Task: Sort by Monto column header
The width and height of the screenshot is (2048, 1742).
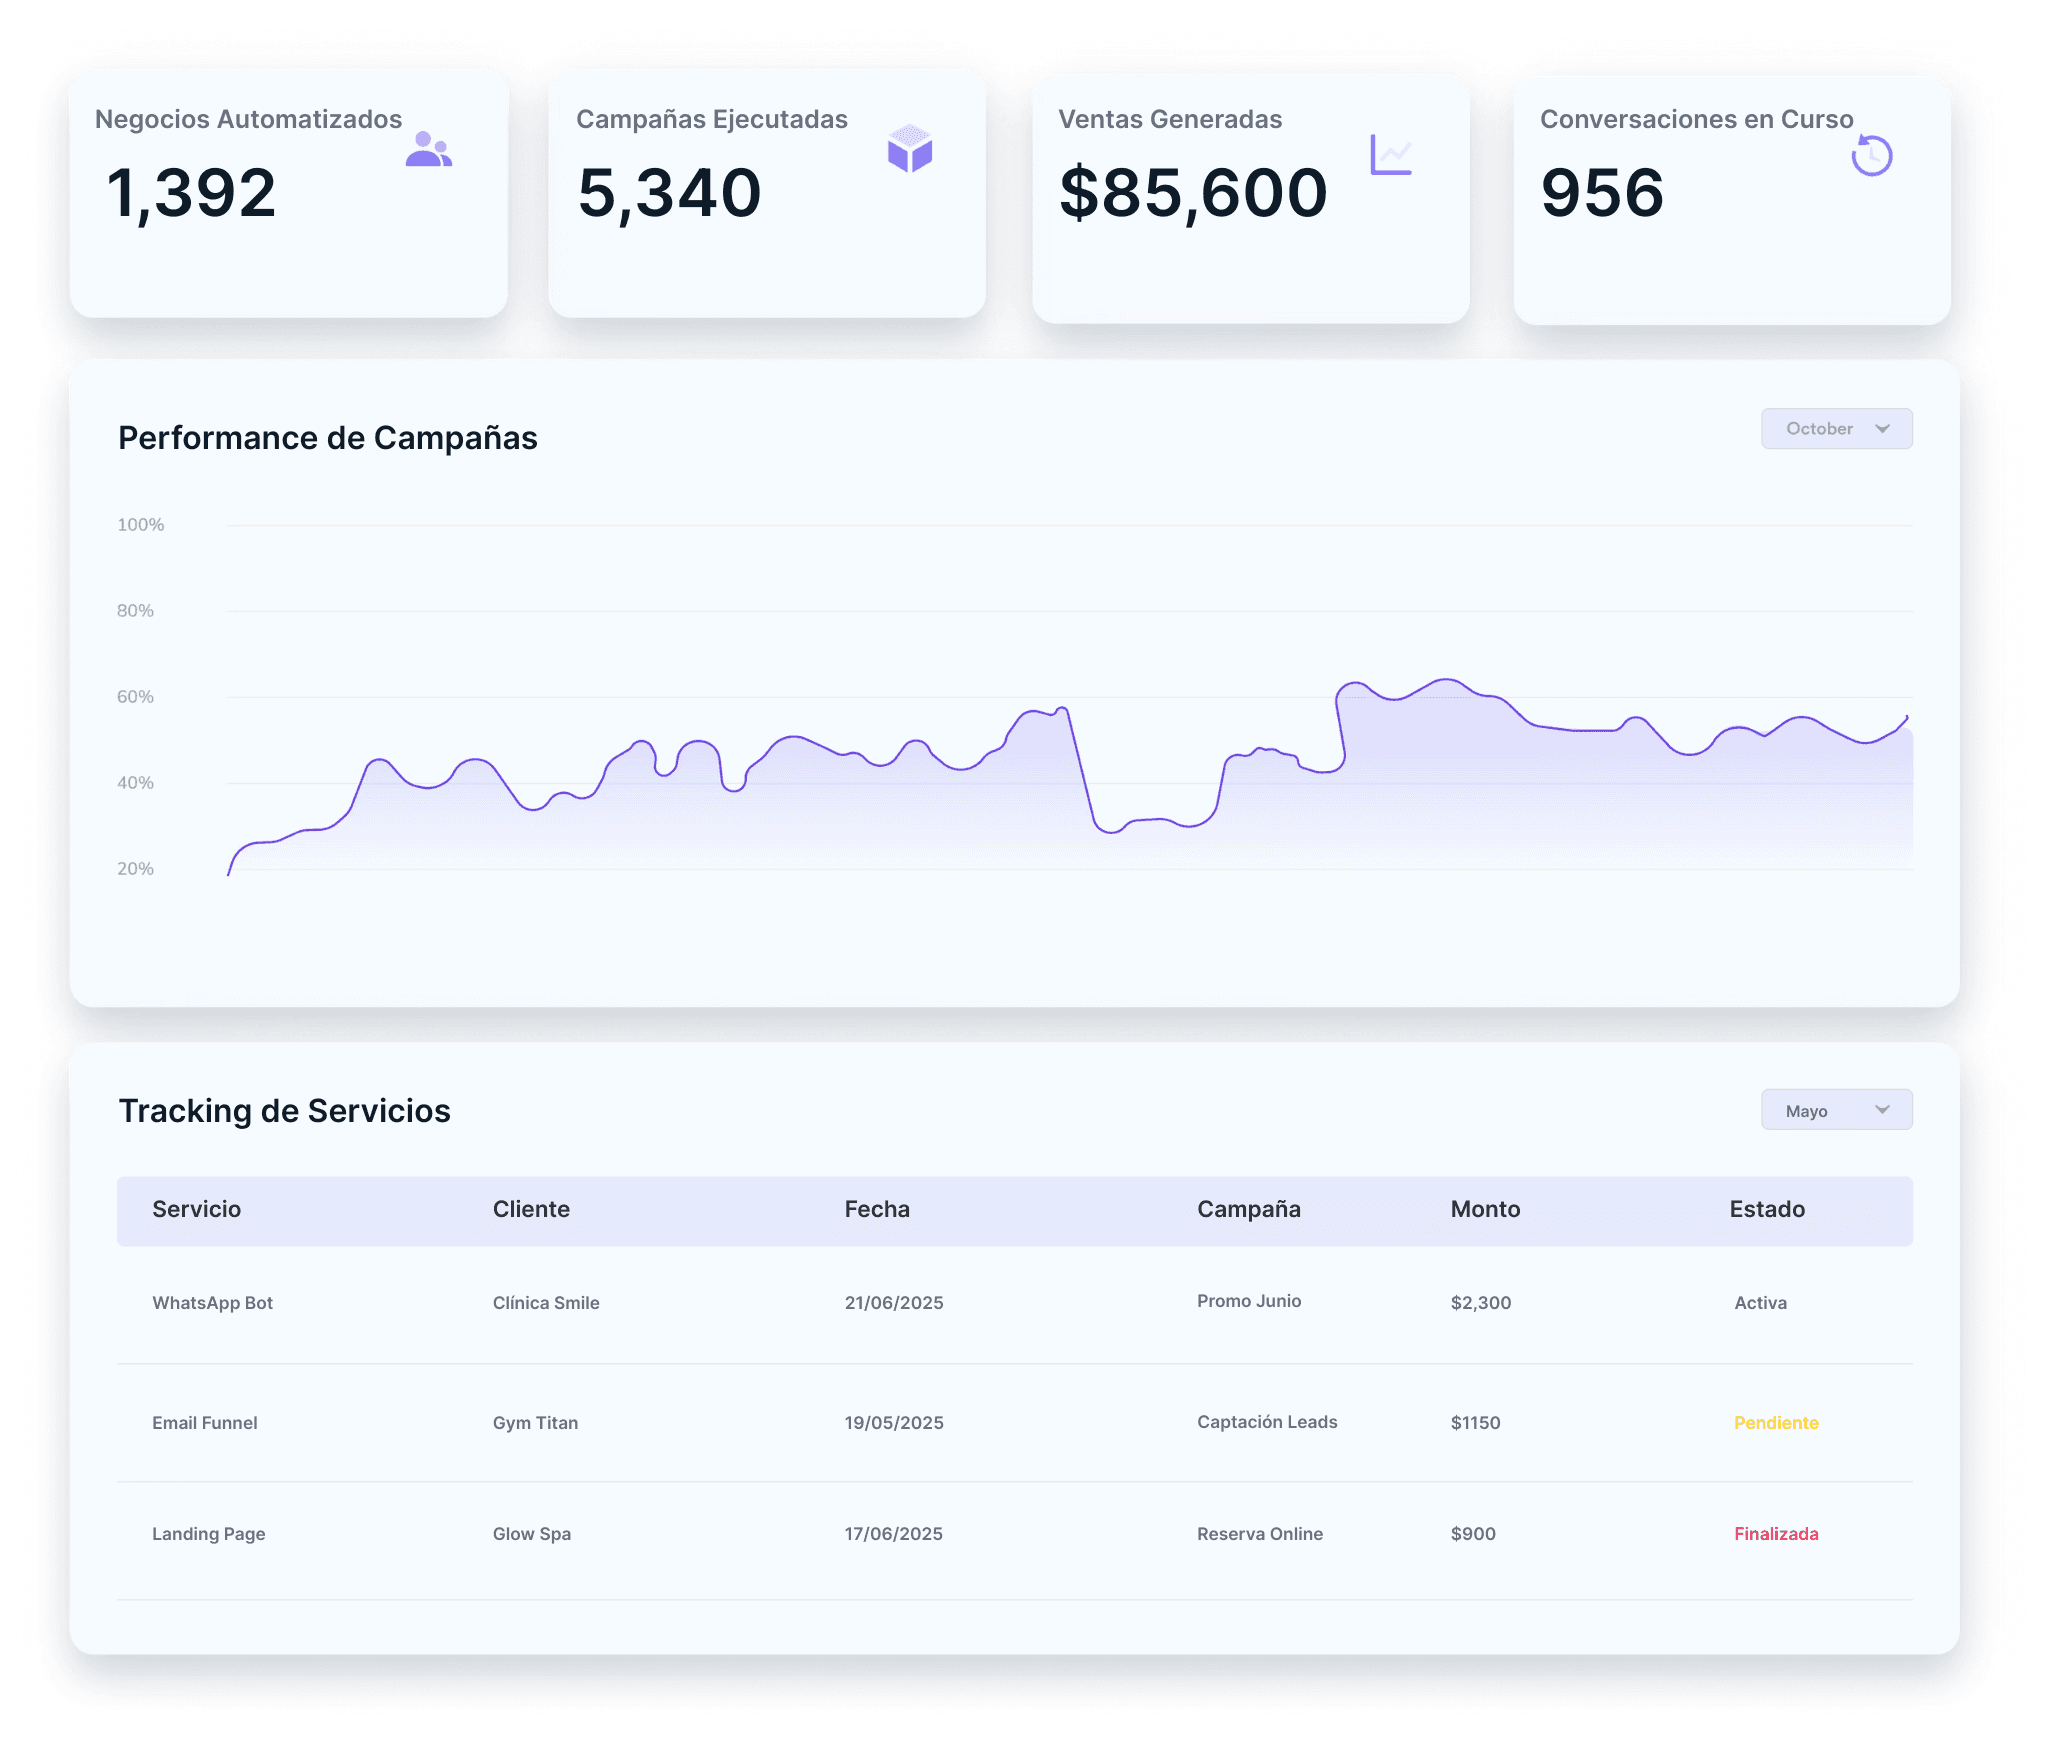Action: tap(1485, 1209)
